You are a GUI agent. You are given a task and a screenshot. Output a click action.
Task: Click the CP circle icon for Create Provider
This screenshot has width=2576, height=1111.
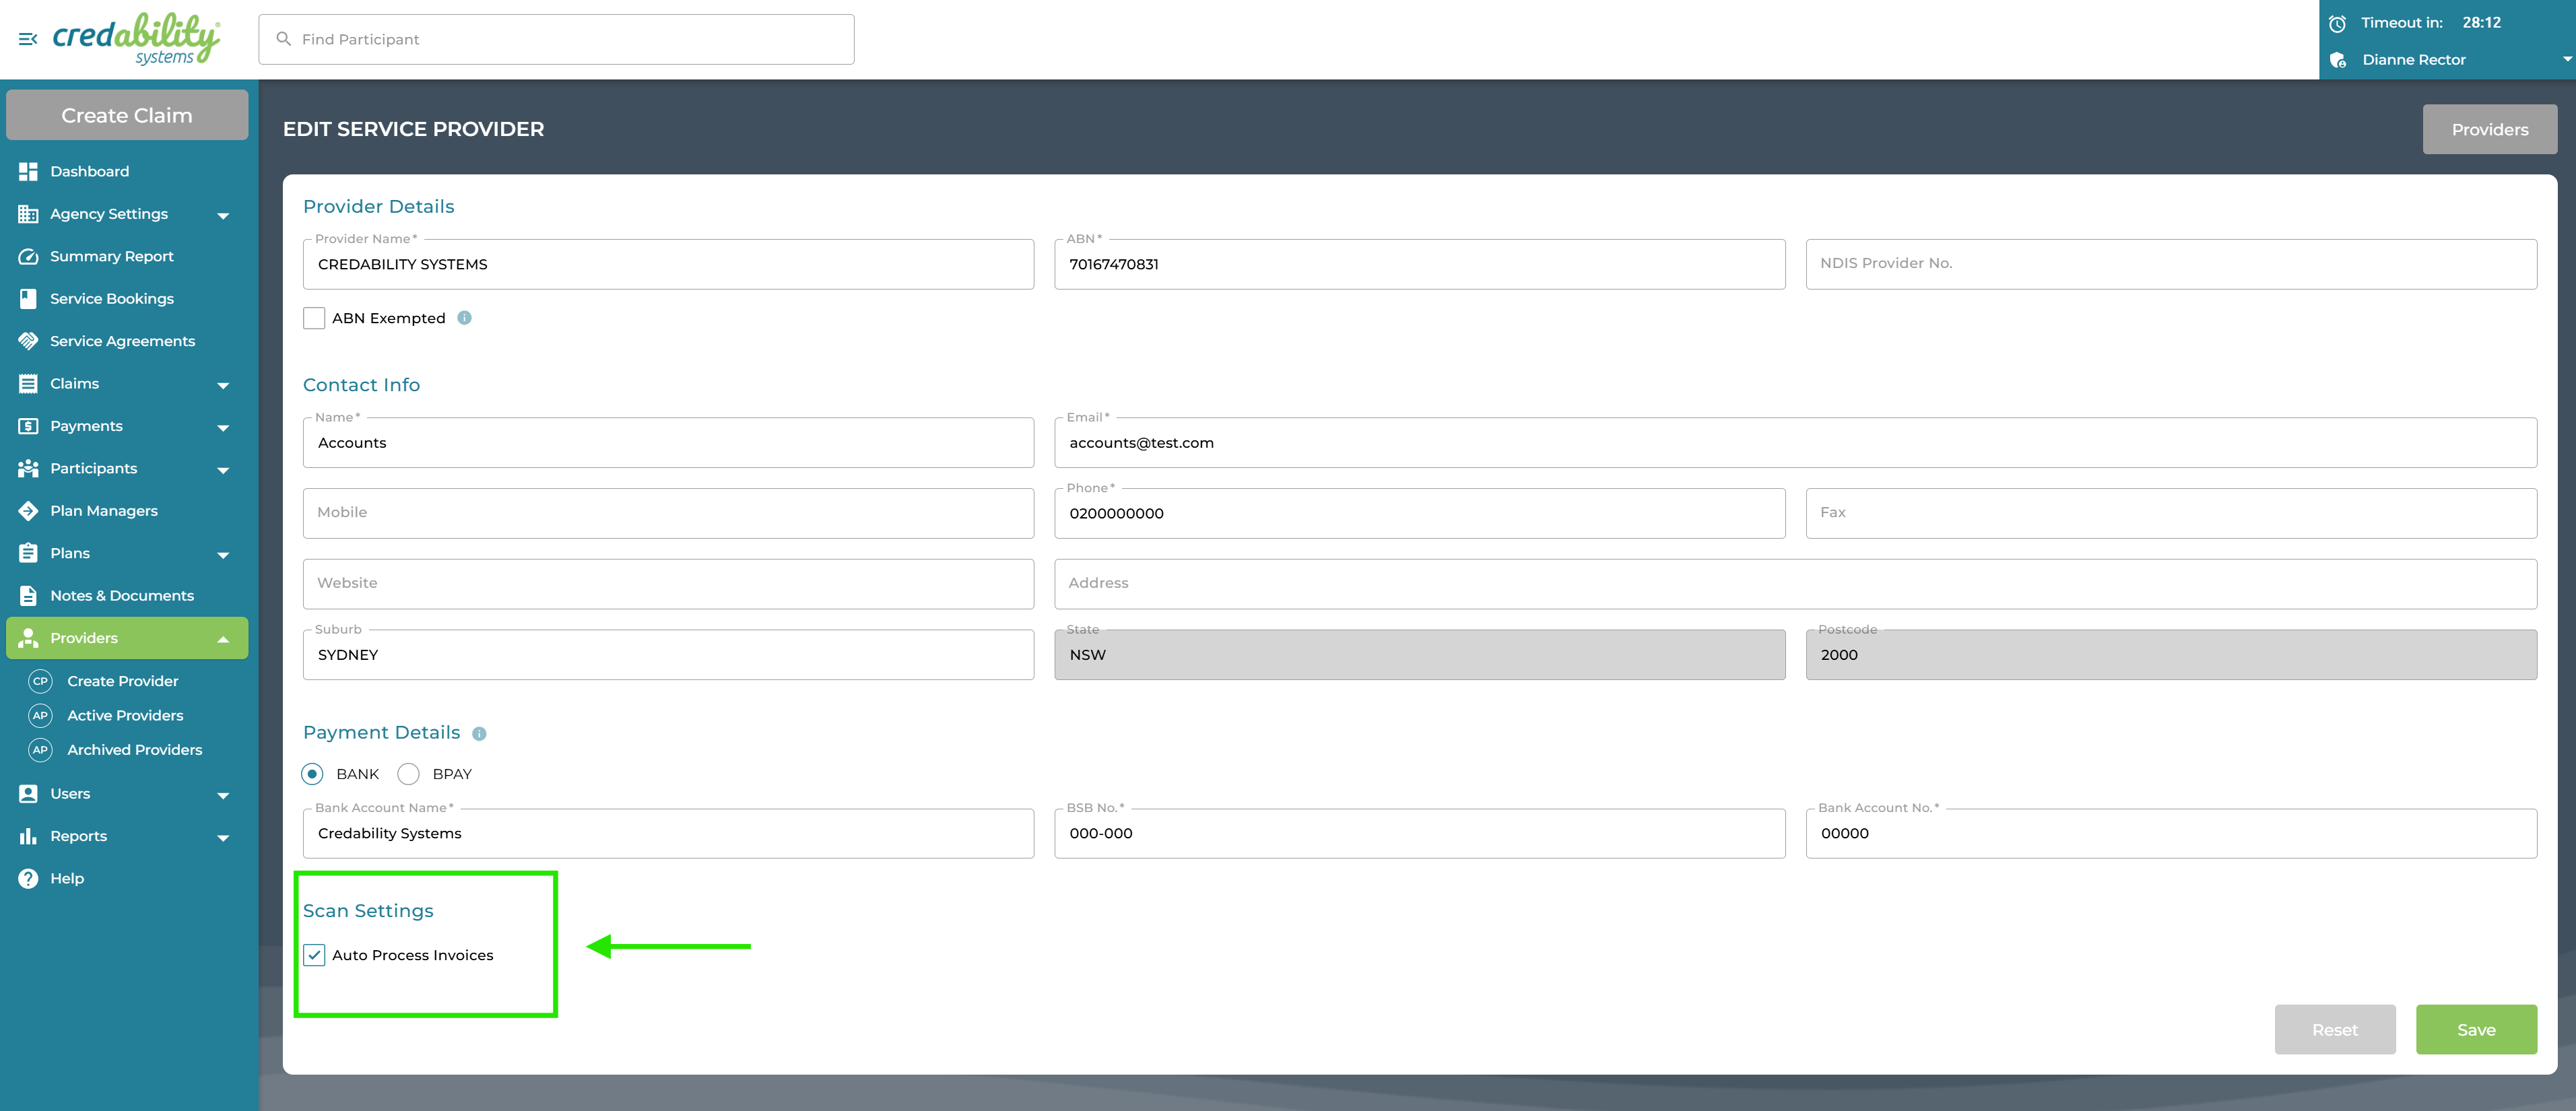[40, 681]
